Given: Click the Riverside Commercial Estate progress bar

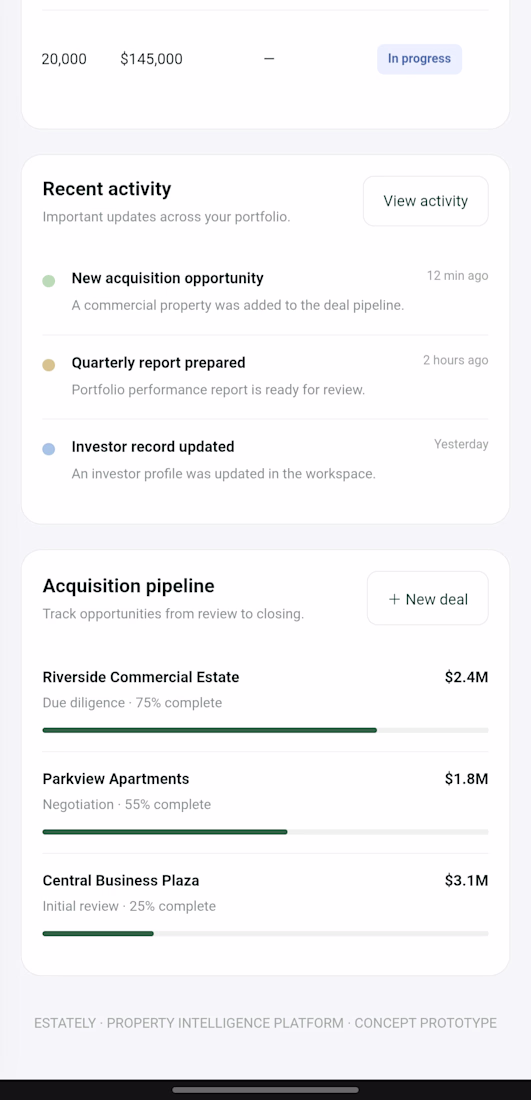Looking at the screenshot, I should pyautogui.click(x=265, y=730).
